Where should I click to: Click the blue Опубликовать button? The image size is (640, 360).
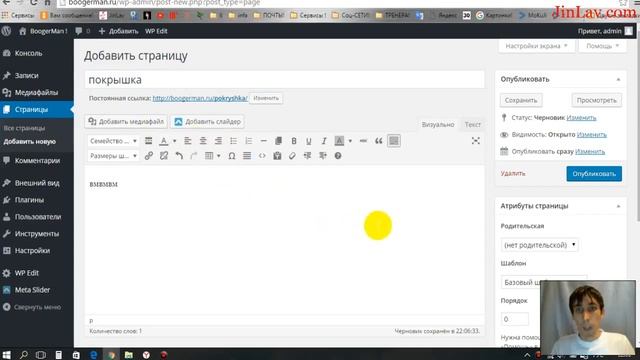click(x=594, y=173)
